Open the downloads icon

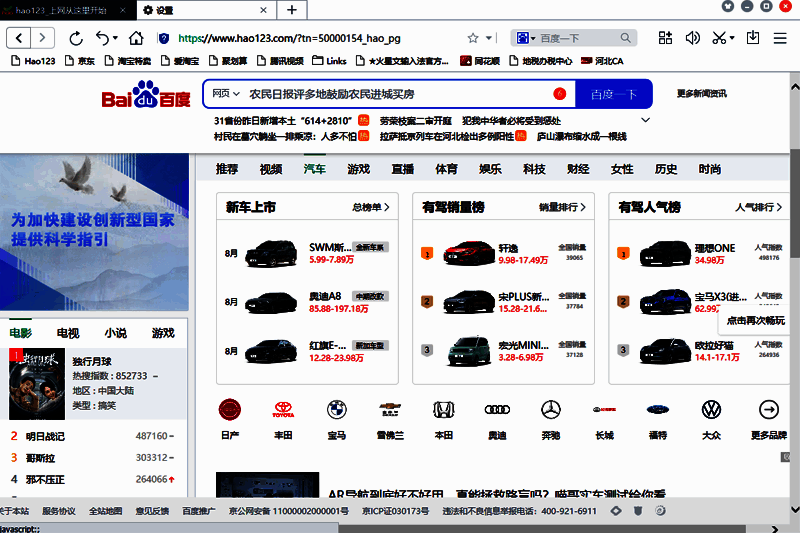(753, 38)
